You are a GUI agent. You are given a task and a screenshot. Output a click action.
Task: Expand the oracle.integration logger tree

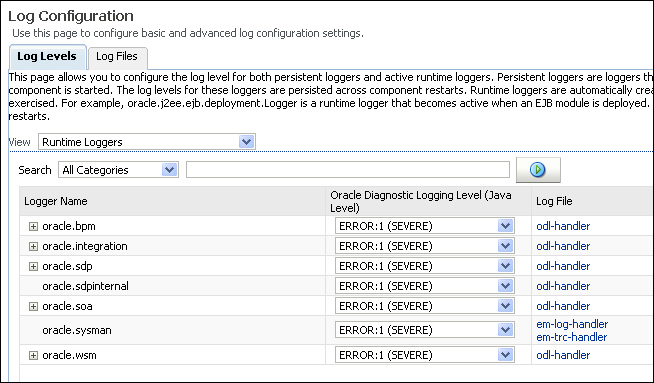pyautogui.click(x=33, y=246)
